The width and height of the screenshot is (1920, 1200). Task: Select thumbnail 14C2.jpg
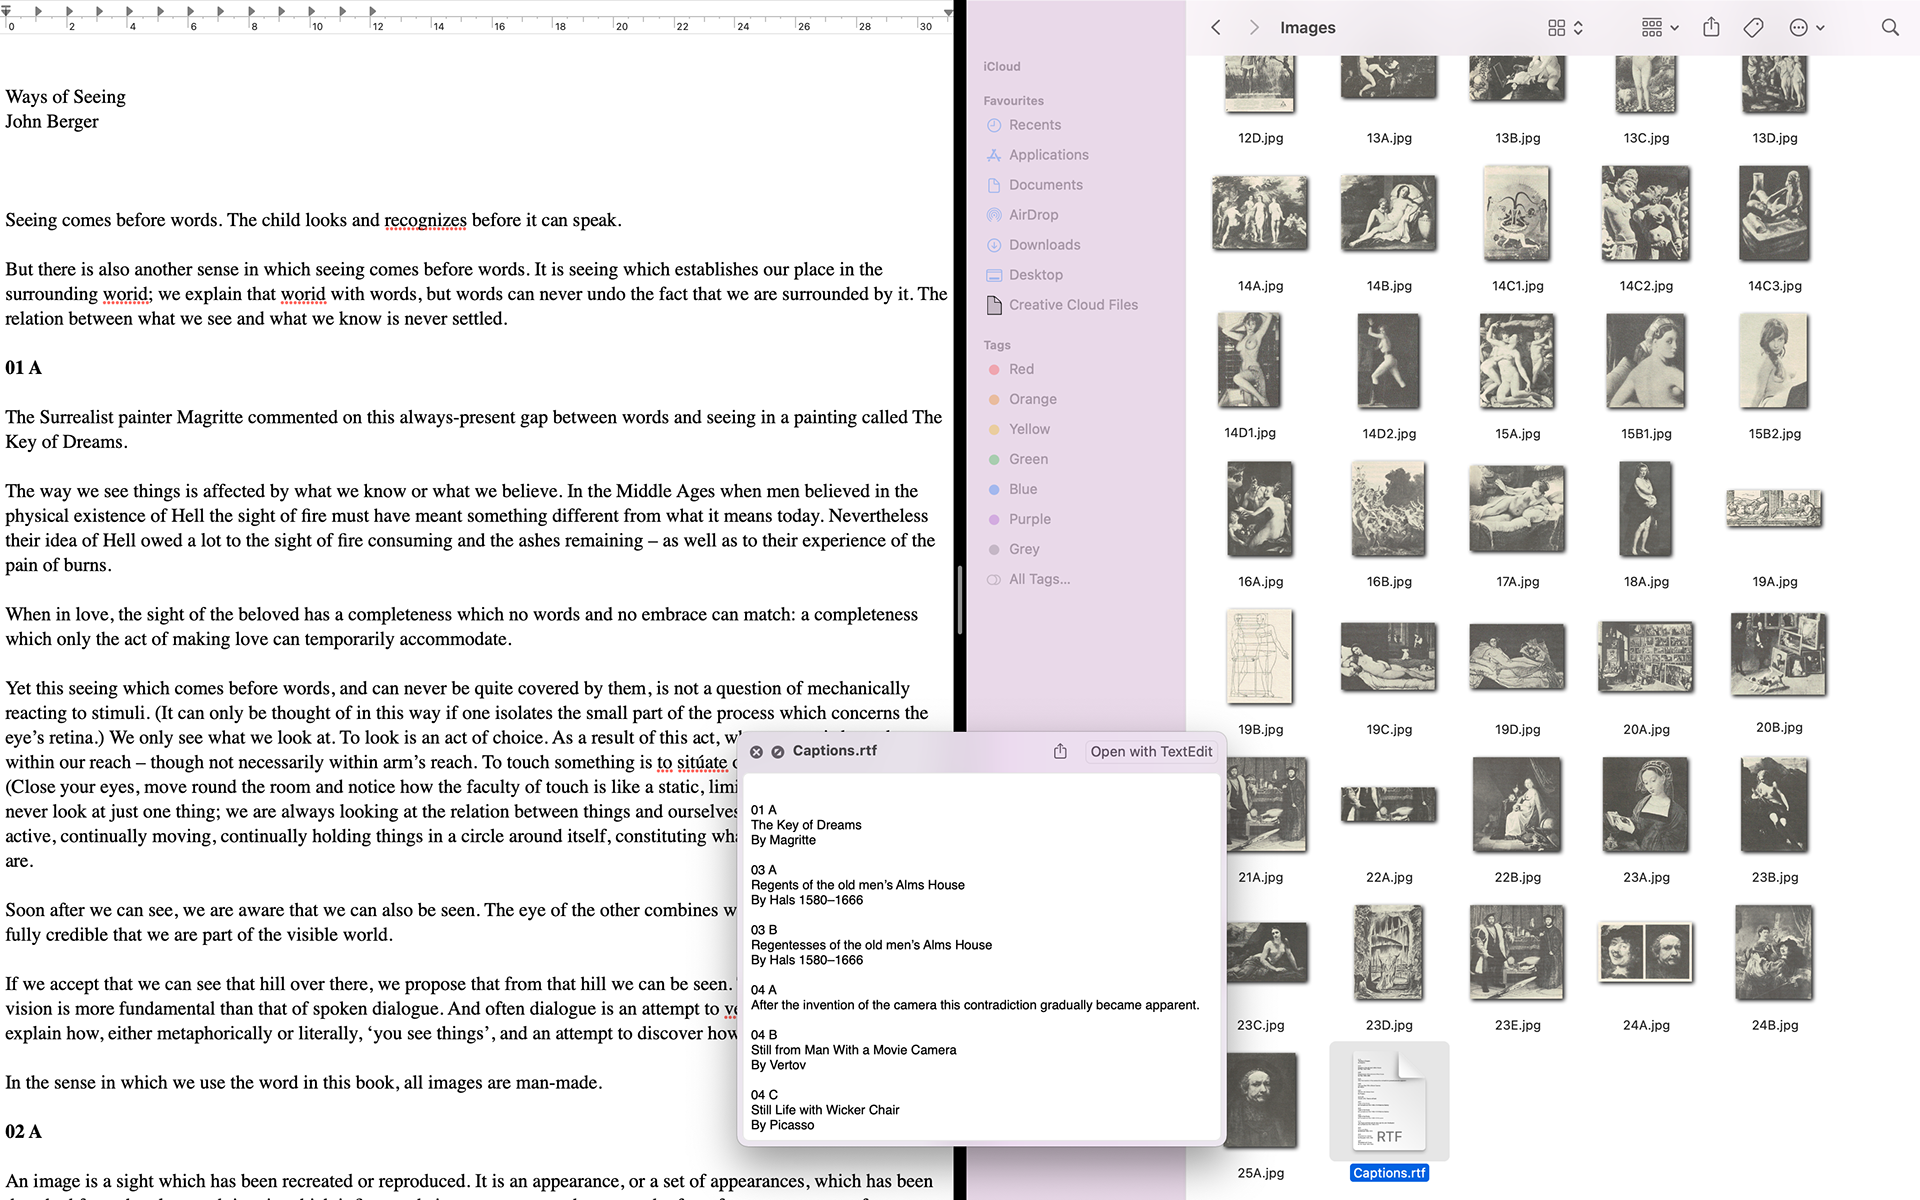[x=1646, y=214]
